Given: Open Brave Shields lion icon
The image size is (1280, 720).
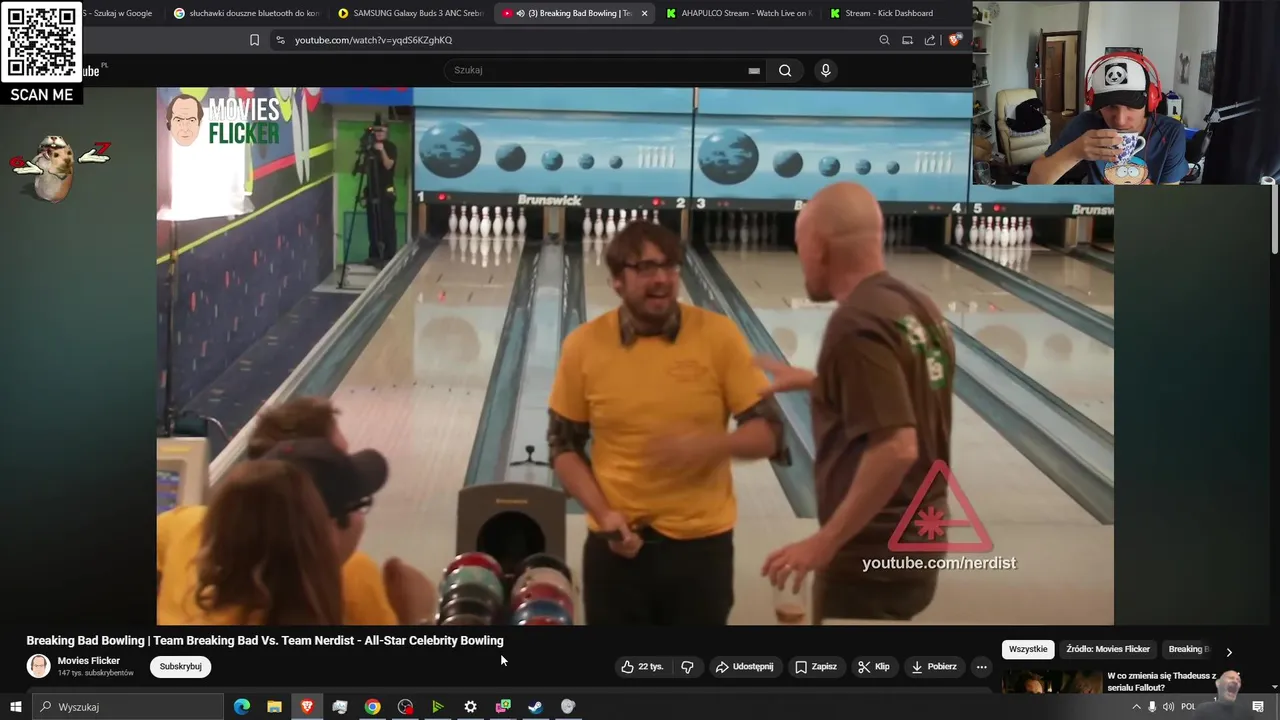Looking at the screenshot, I should (x=955, y=40).
